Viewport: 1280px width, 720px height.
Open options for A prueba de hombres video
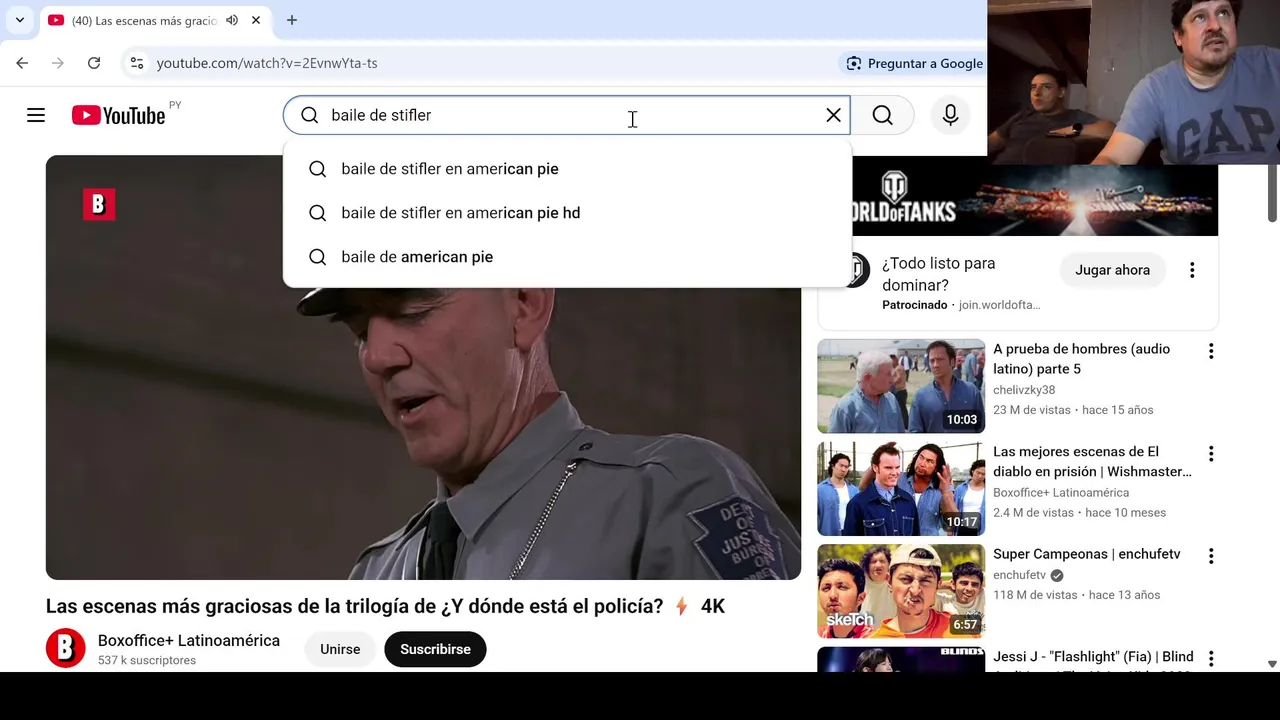(x=1211, y=351)
